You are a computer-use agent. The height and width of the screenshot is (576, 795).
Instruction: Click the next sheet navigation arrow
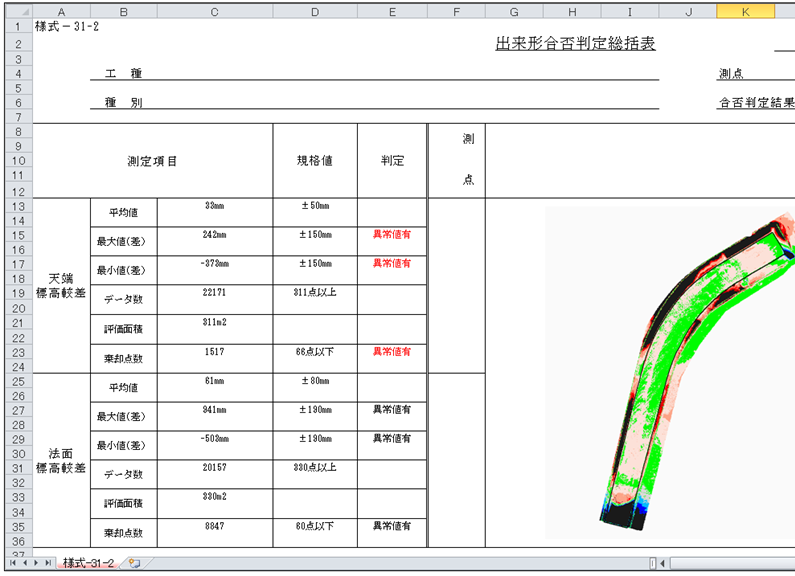click(x=36, y=563)
